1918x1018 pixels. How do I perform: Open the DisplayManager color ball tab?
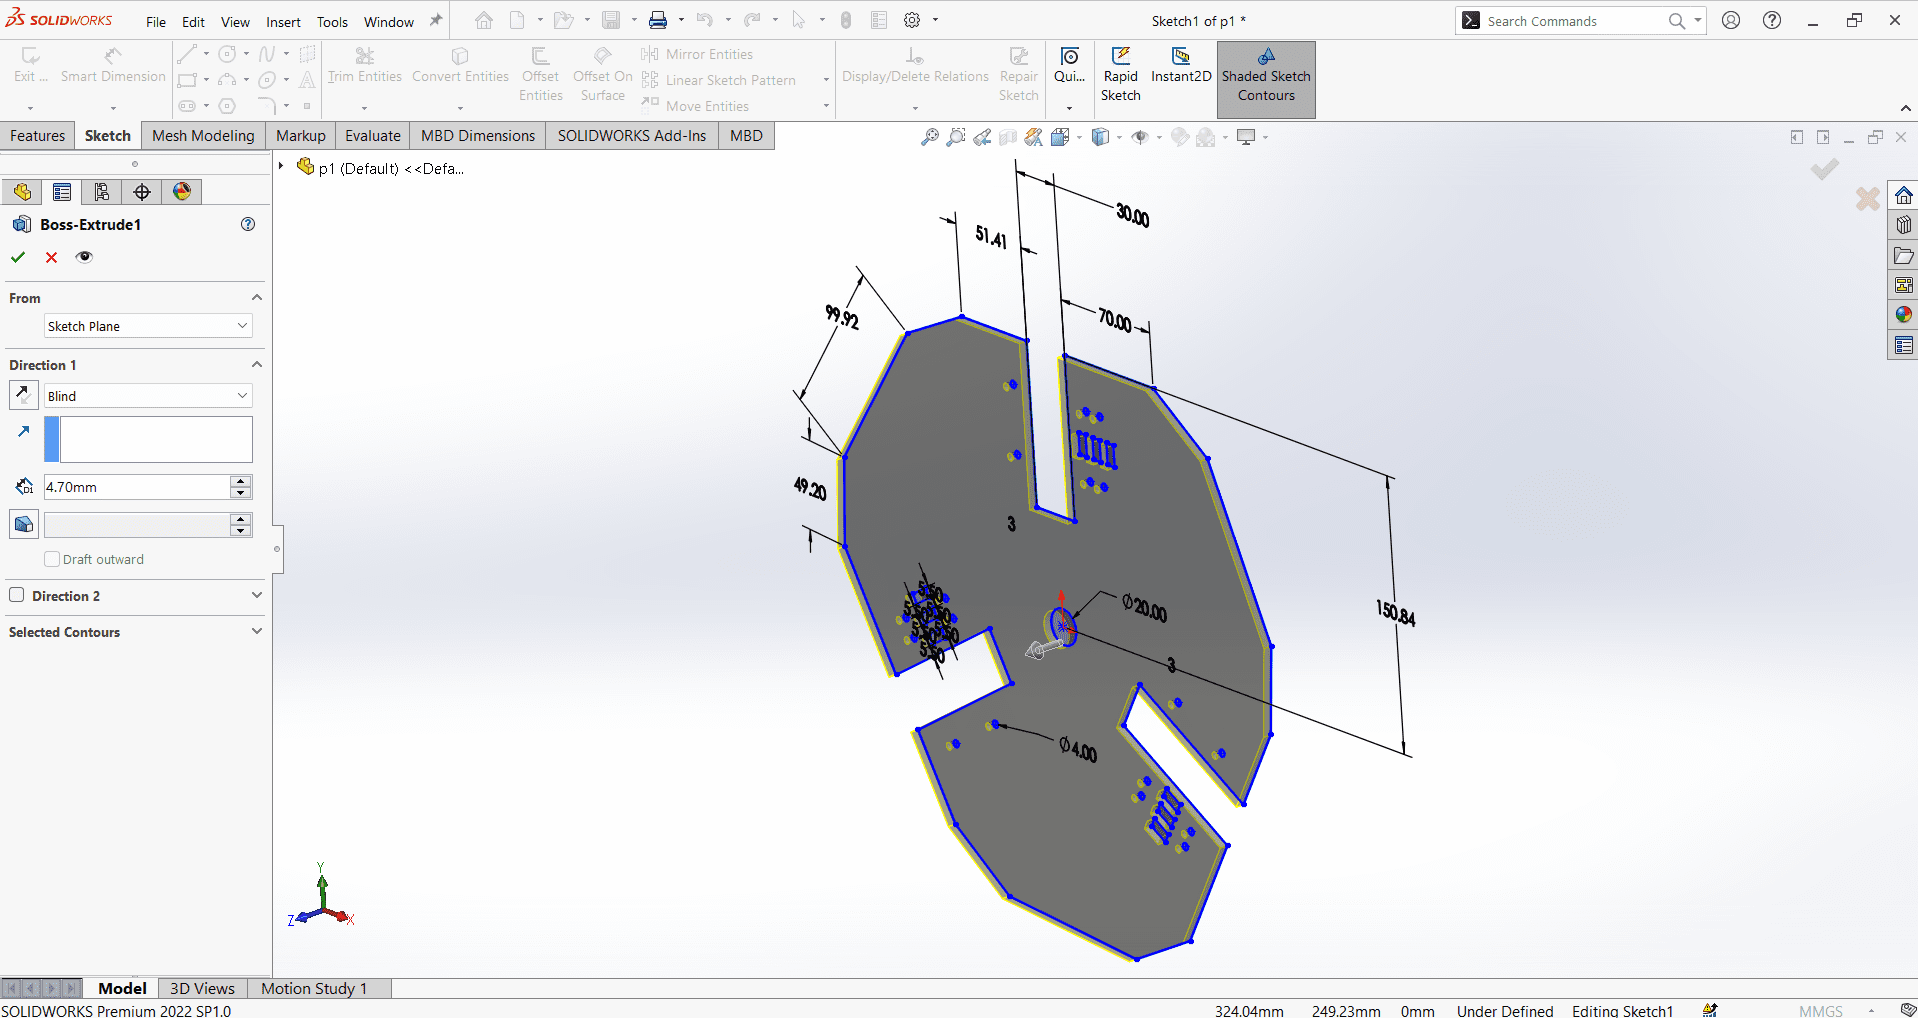click(182, 192)
